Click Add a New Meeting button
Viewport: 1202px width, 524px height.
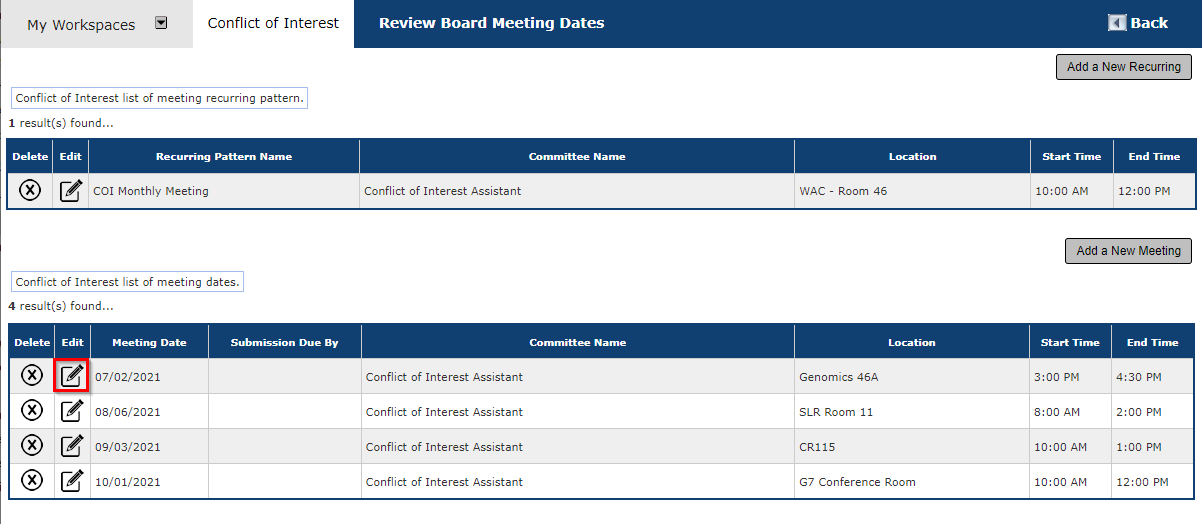[1128, 251]
